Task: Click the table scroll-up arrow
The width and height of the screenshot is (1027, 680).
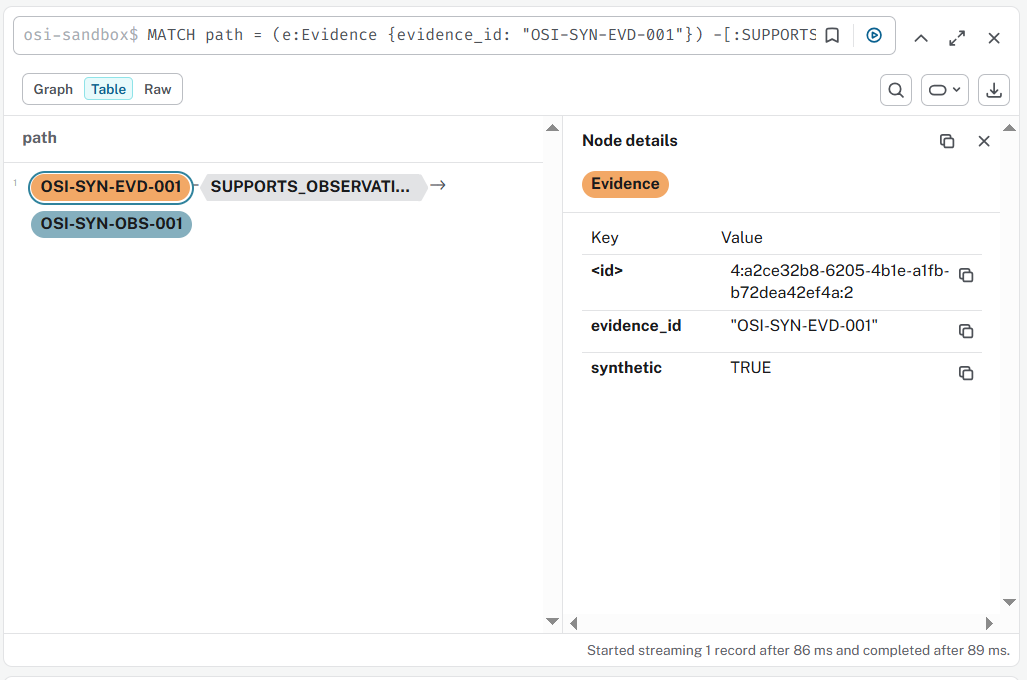Action: pyautogui.click(x=552, y=128)
